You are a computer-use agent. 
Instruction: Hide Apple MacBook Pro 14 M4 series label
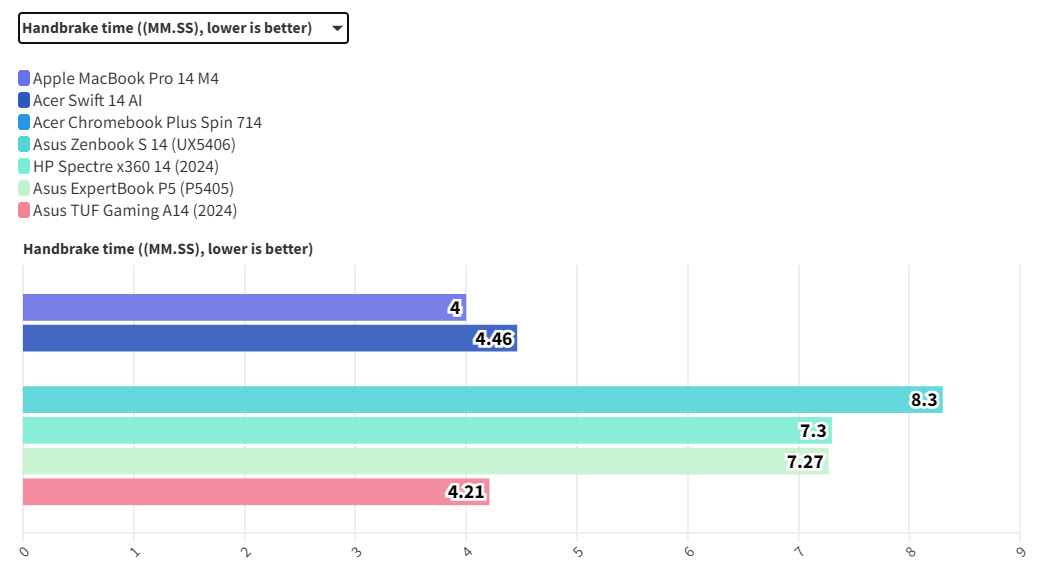tap(125, 78)
